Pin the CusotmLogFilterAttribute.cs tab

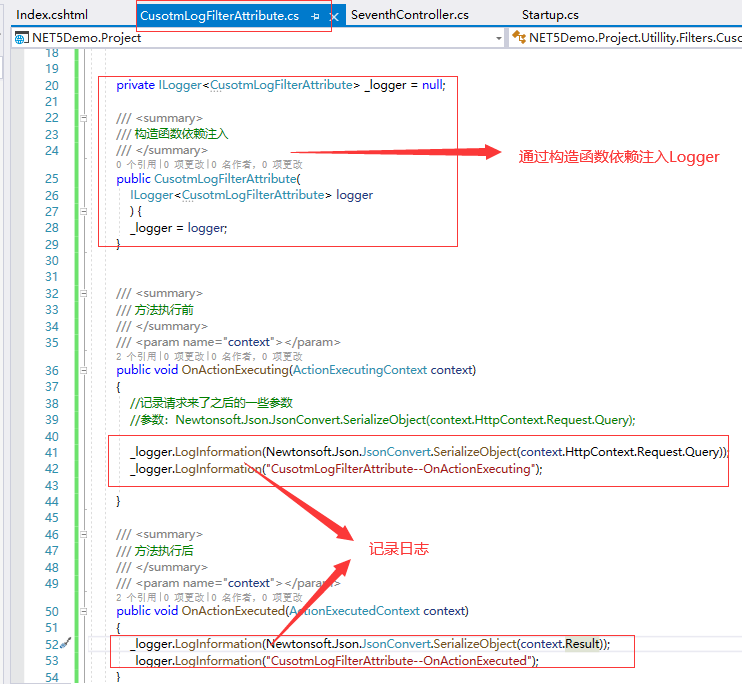(315, 17)
